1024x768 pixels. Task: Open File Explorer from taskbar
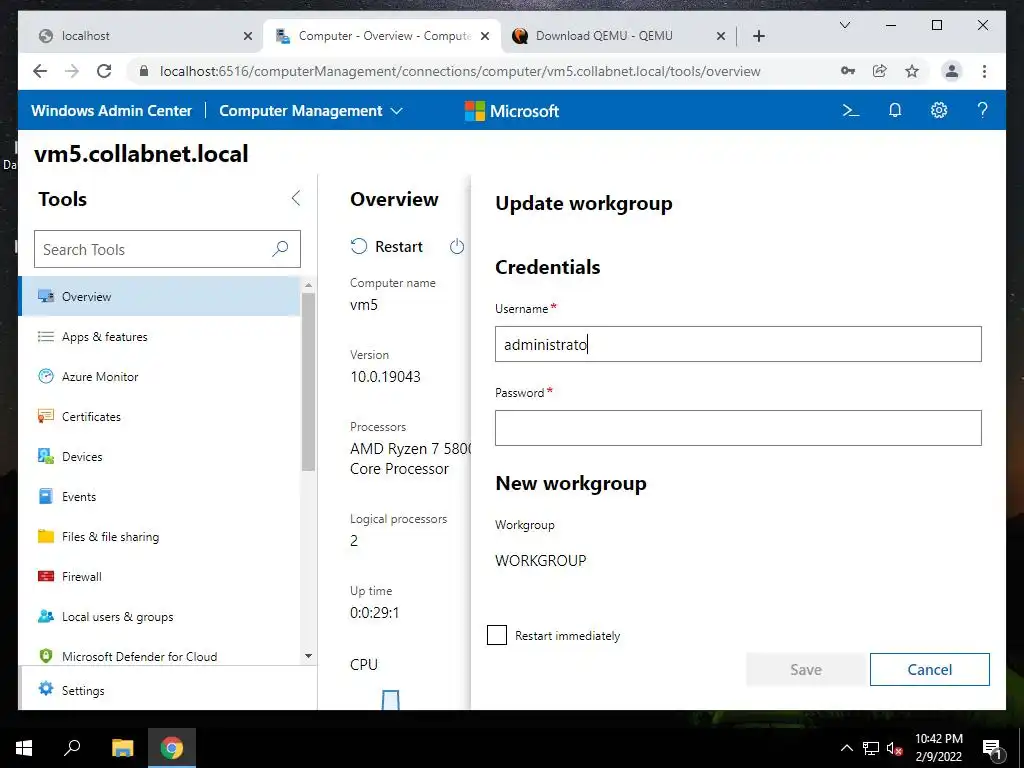click(122, 748)
